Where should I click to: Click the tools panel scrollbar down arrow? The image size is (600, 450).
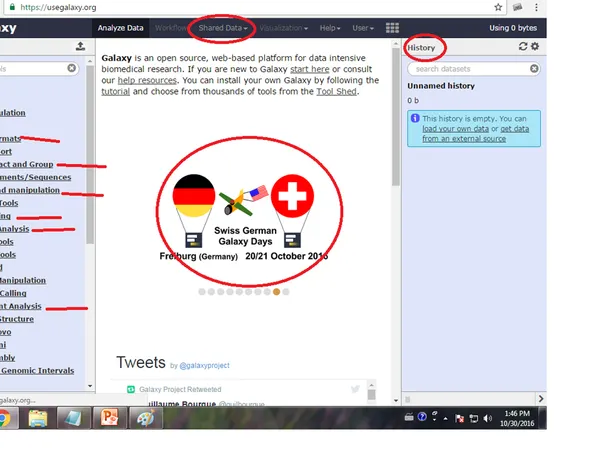[90, 386]
